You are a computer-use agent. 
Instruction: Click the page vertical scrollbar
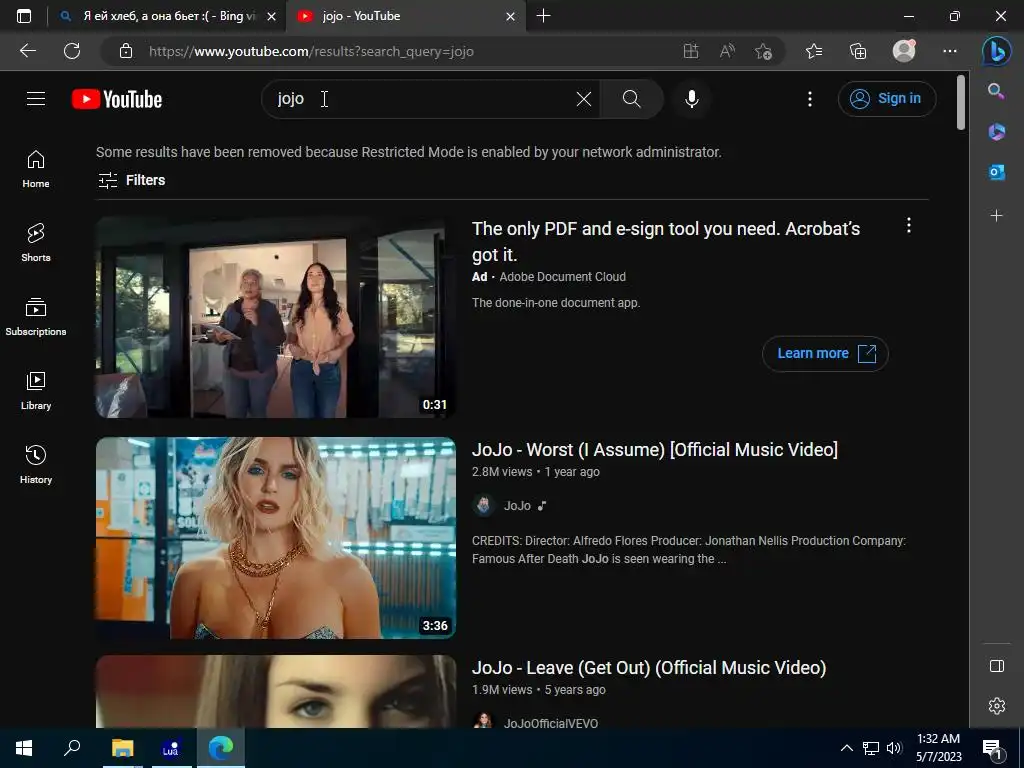(961, 103)
